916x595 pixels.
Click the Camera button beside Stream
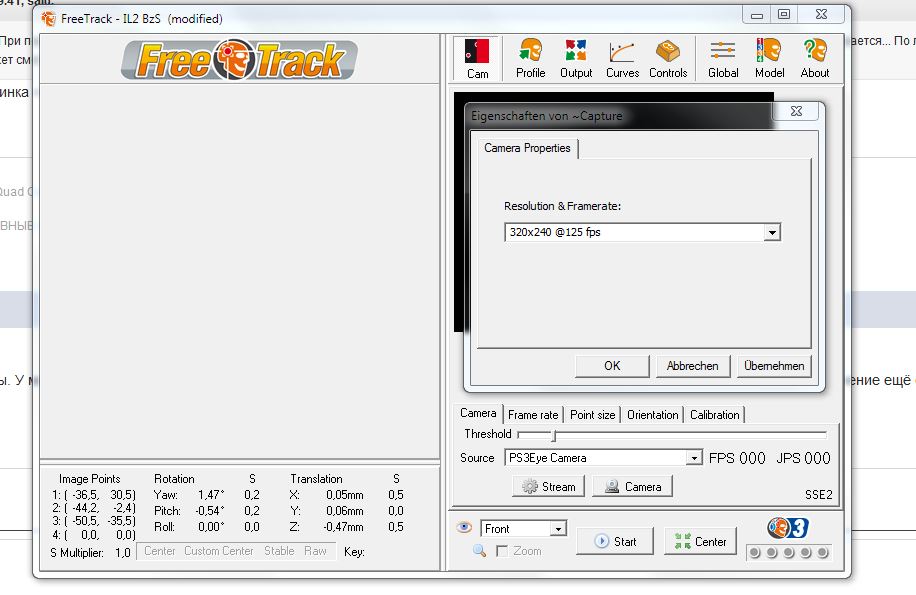633,486
